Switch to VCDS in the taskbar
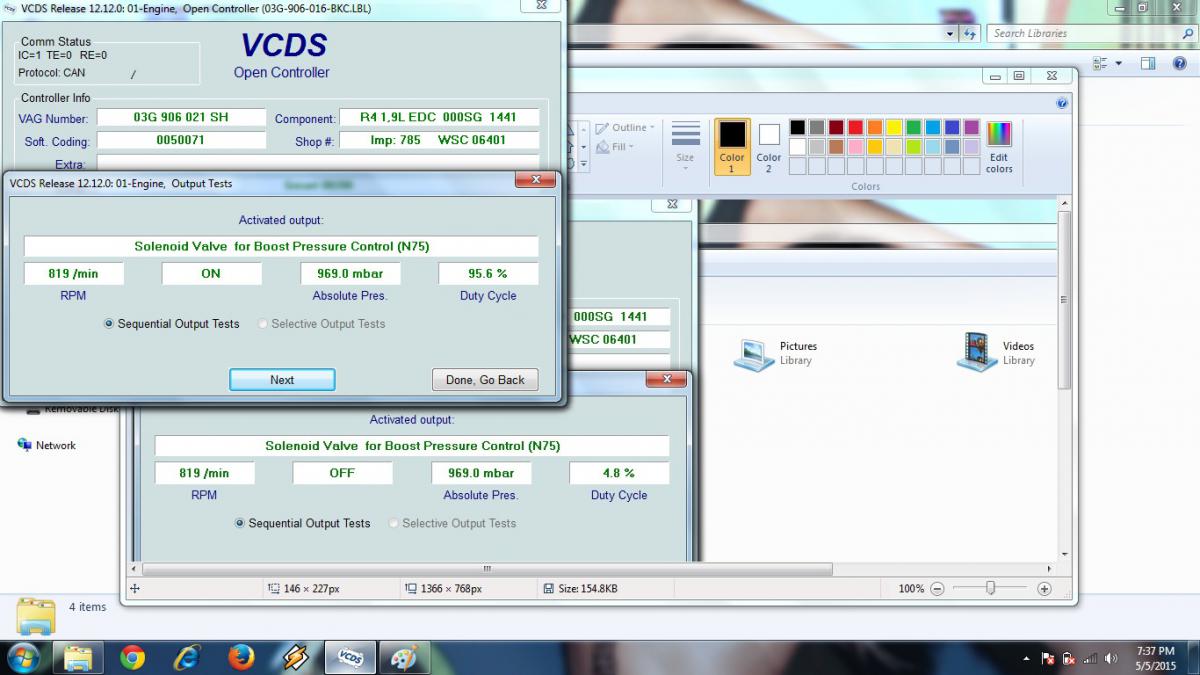 350,657
